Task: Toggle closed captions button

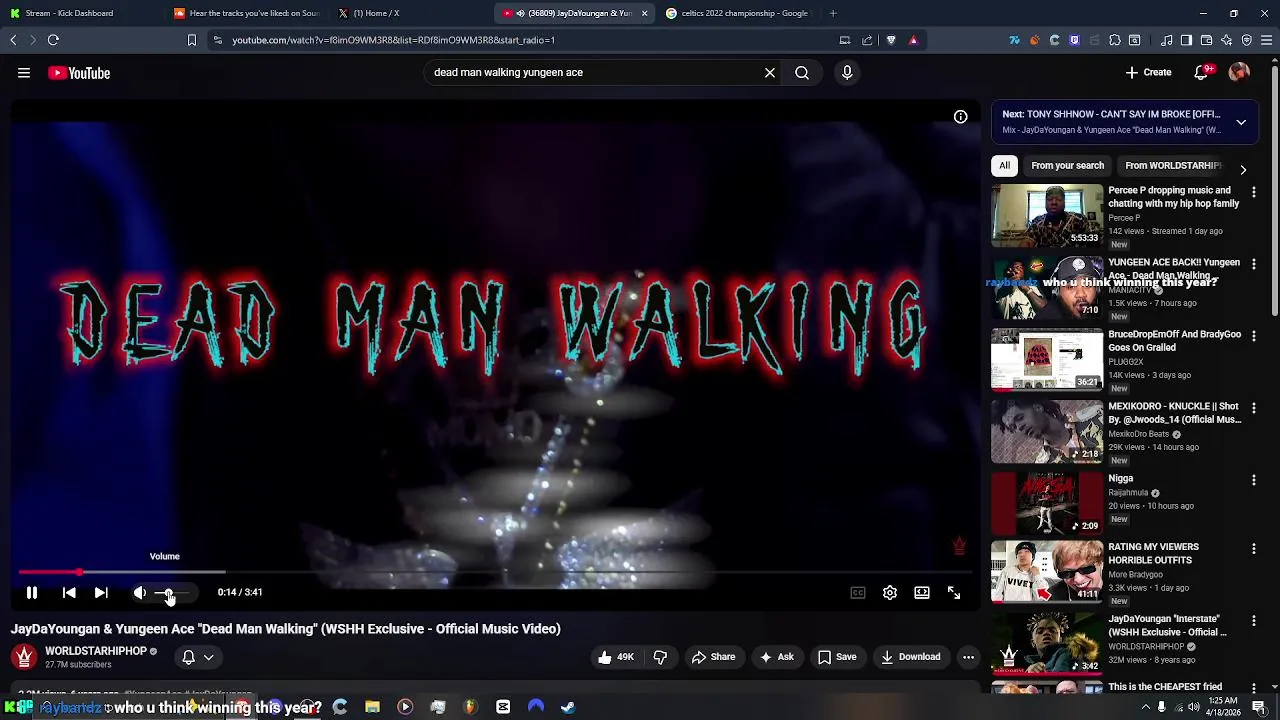Action: click(858, 593)
